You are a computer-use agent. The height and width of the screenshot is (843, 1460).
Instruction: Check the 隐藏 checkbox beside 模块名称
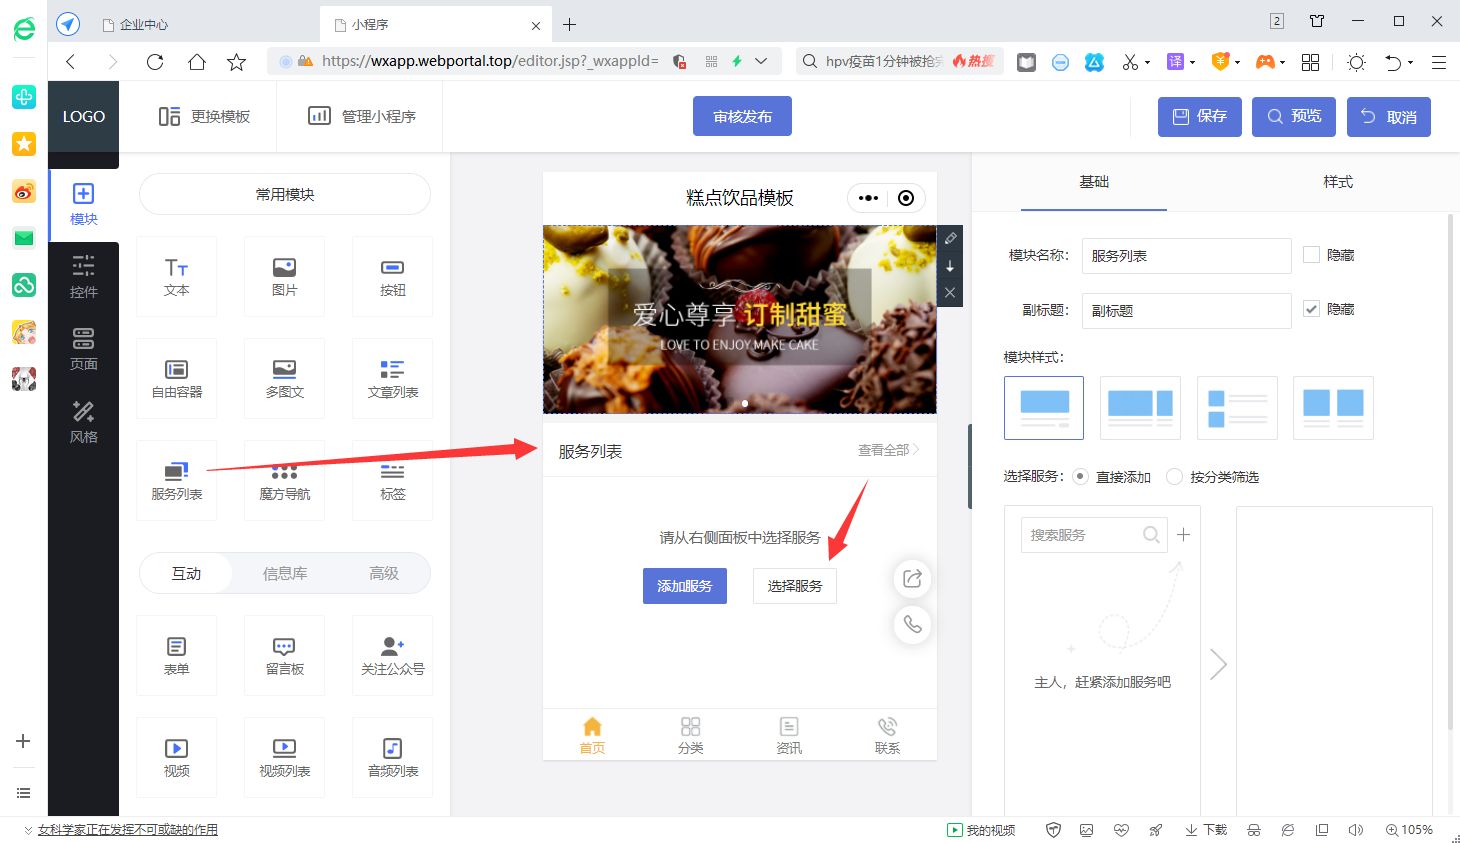pyautogui.click(x=1311, y=255)
